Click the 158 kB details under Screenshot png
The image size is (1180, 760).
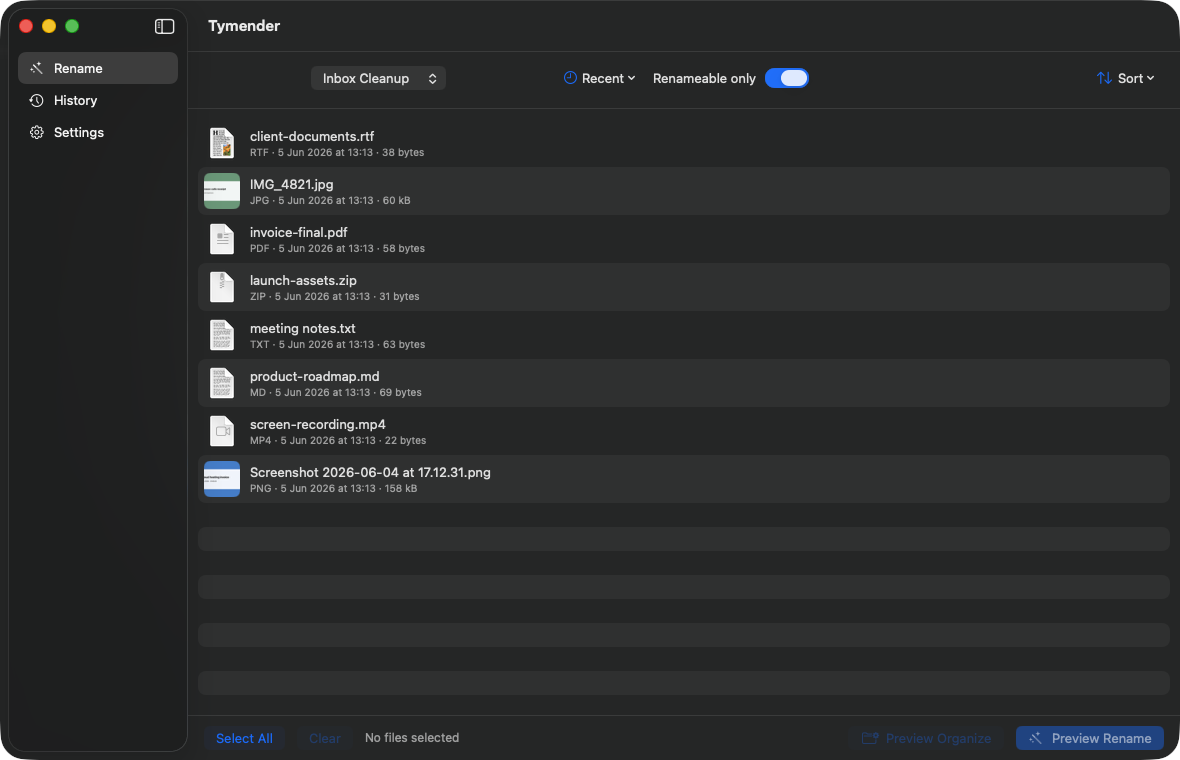coord(333,488)
